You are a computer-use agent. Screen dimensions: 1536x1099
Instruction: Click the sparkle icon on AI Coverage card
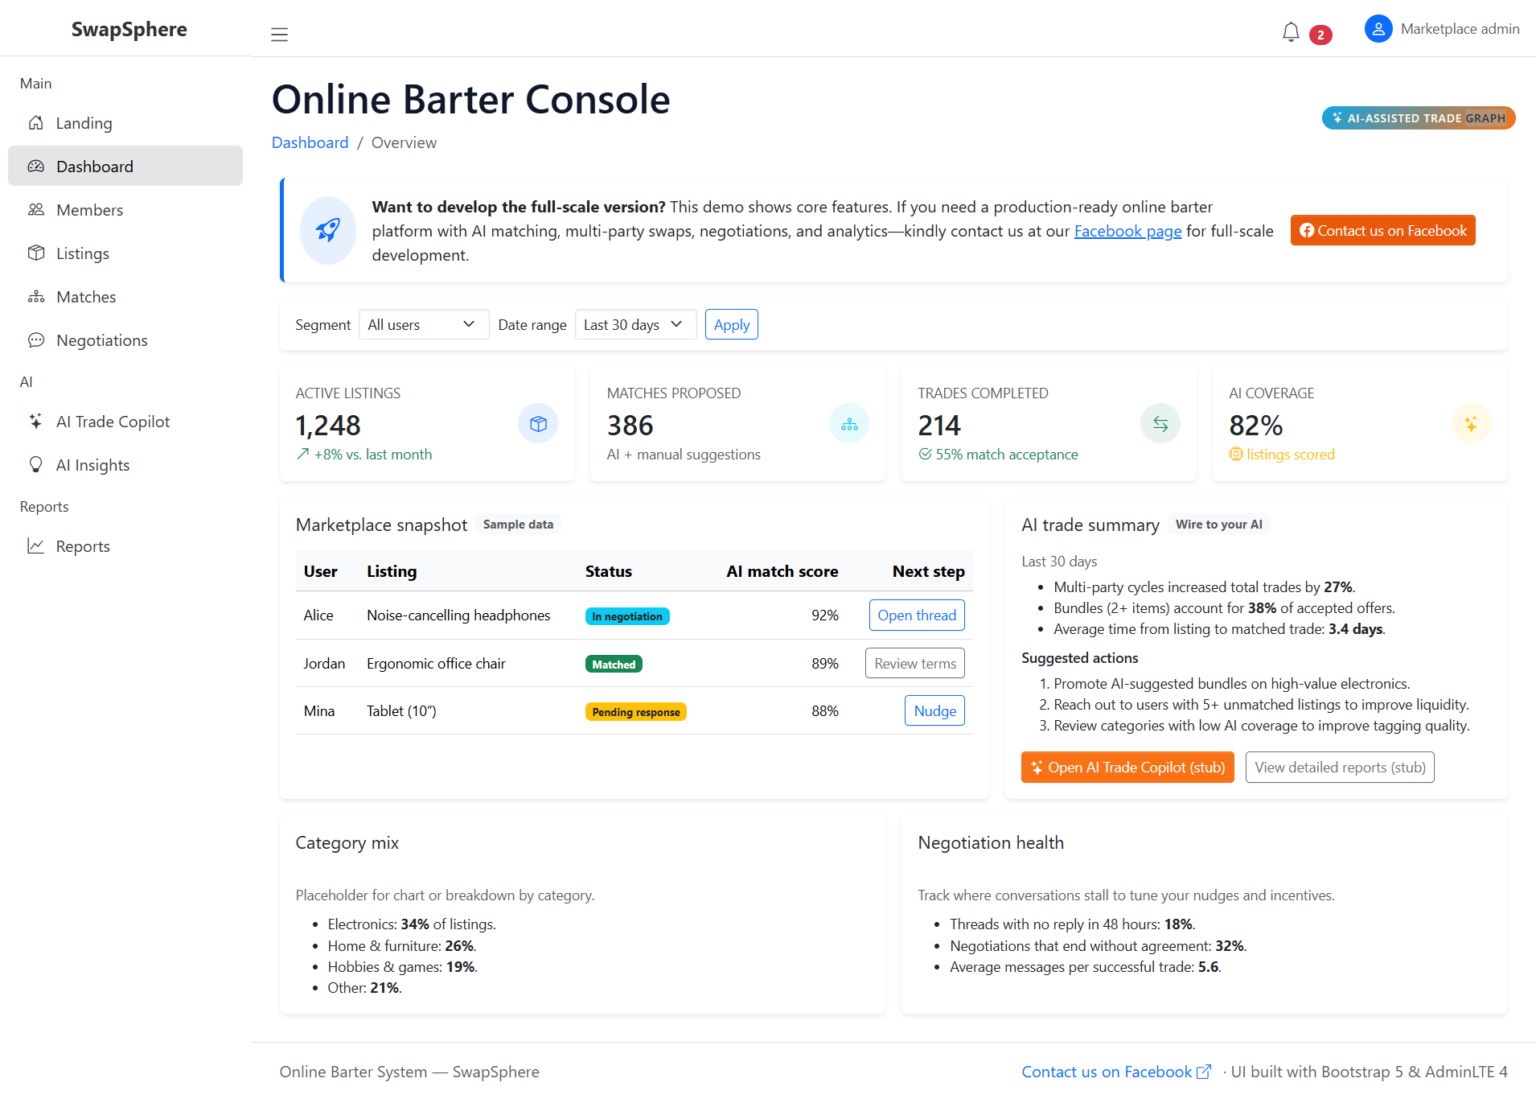(x=1471, y=423)
